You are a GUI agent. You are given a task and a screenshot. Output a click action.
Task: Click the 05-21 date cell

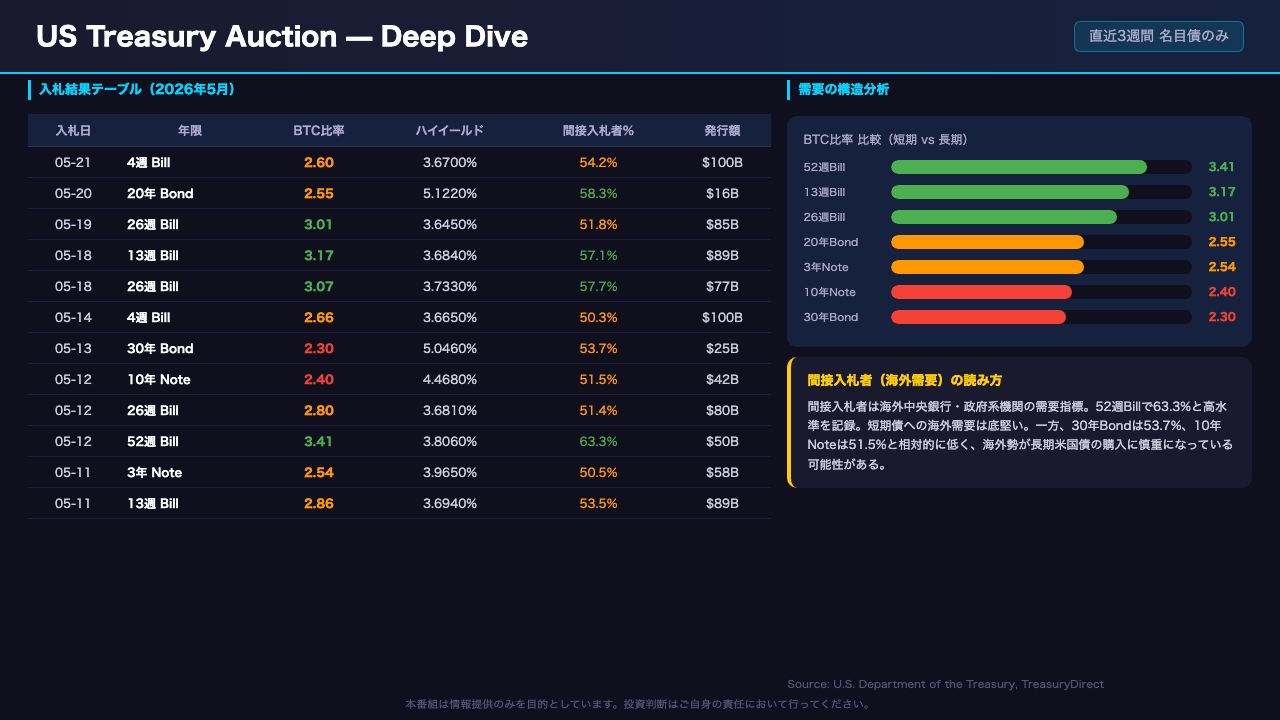coord(73,162)
